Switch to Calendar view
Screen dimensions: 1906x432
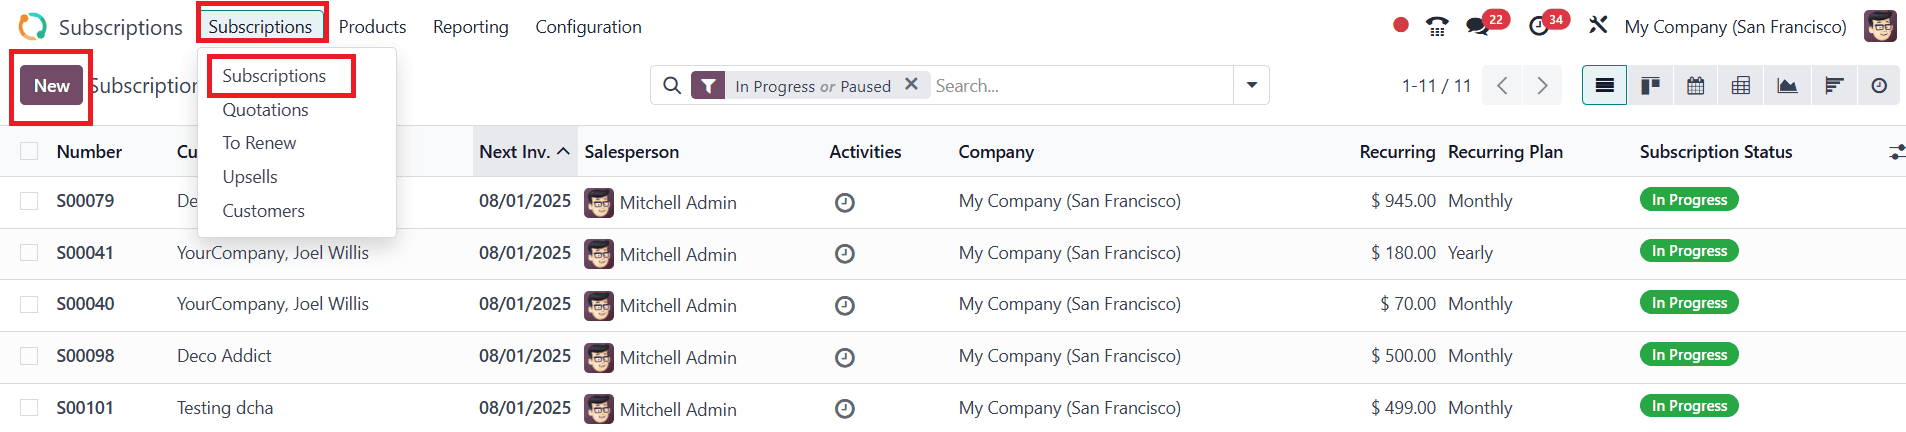[1696, 86]
